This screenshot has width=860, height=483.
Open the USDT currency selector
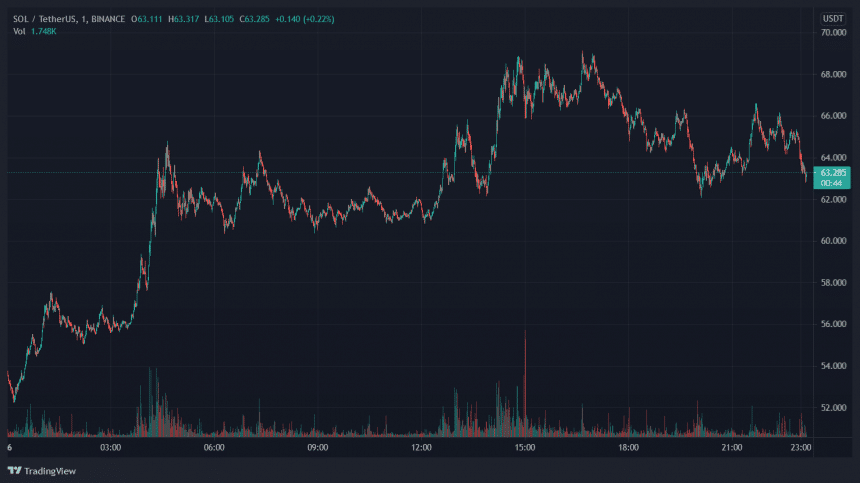point(832,18)
